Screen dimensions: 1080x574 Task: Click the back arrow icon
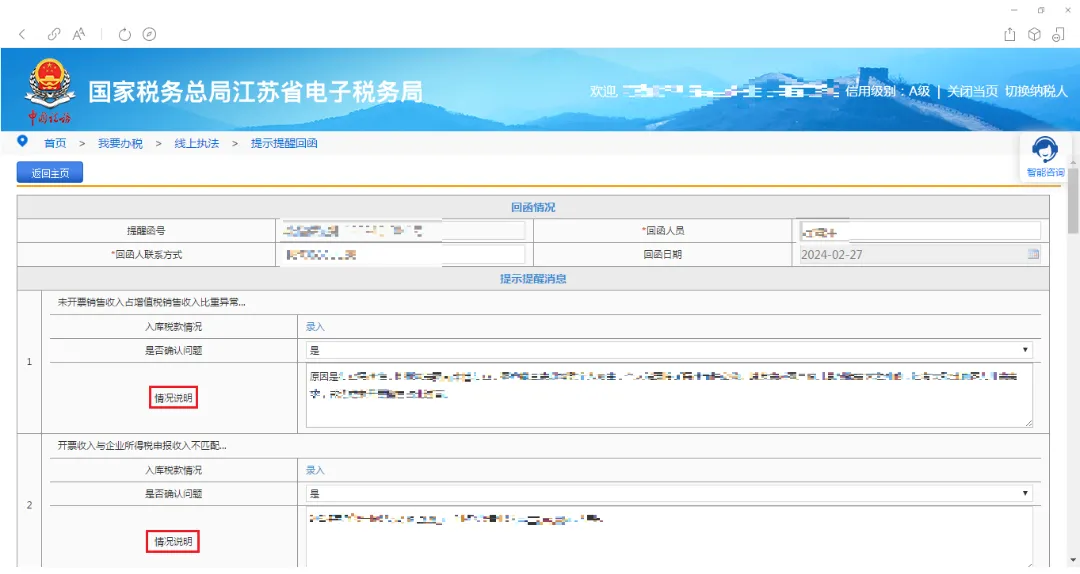(x=22, y=34)
